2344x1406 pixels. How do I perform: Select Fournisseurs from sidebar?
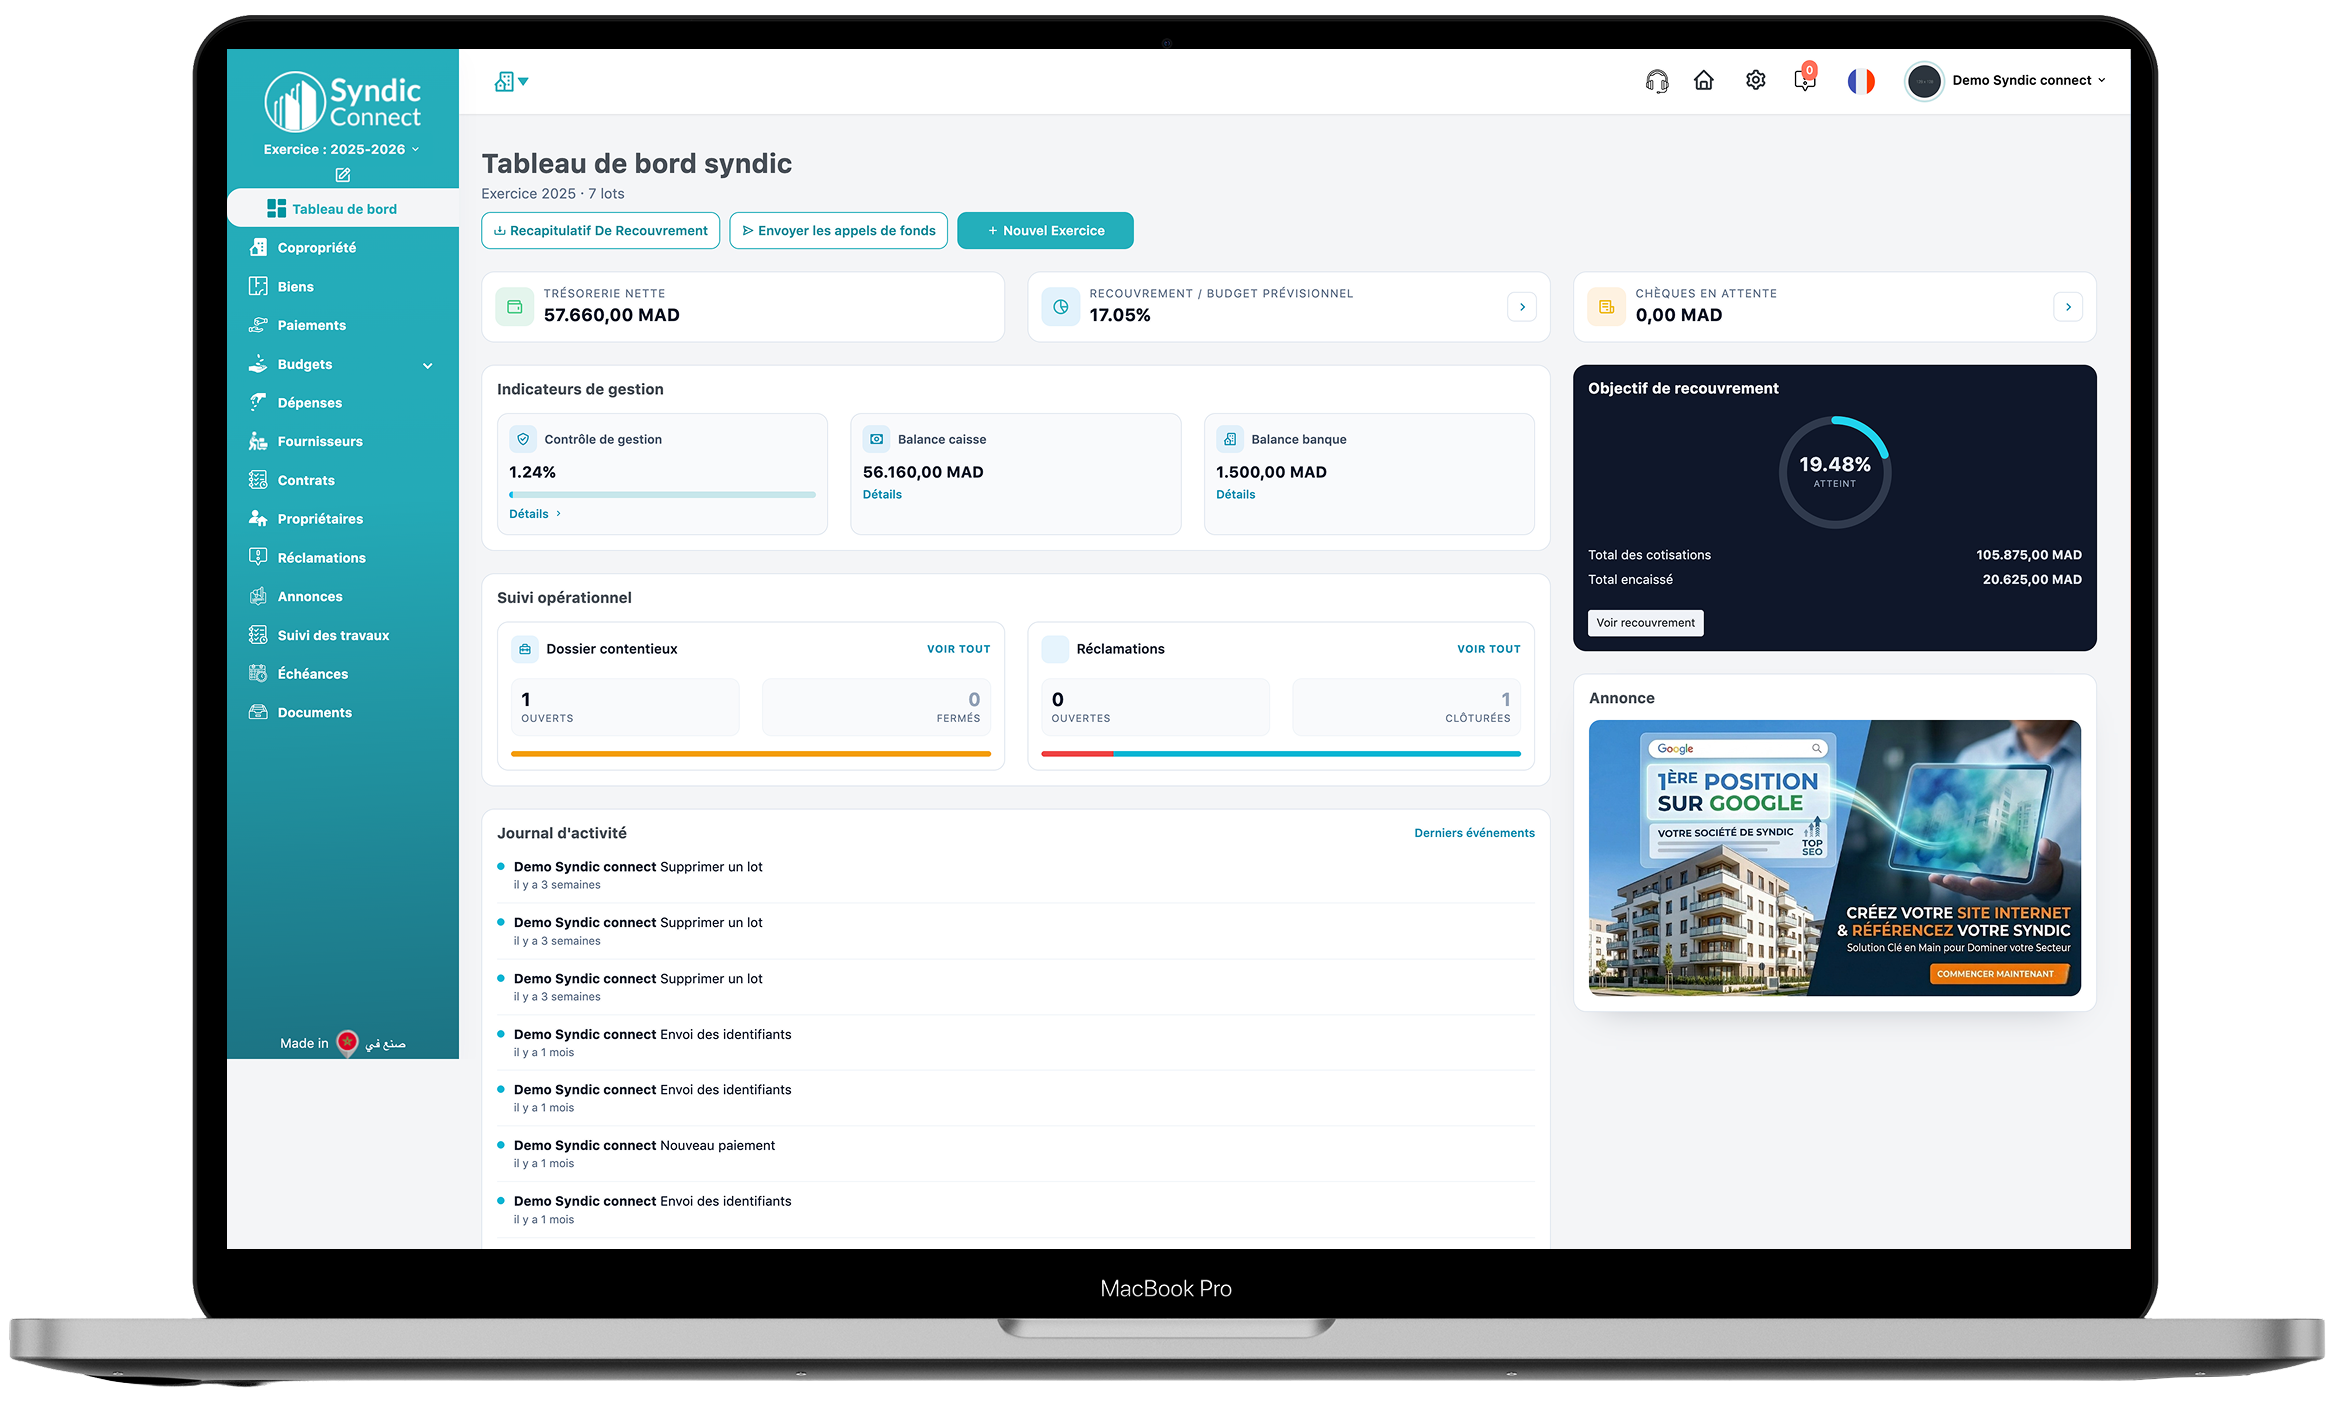pyautogui.click(x=320, y=442)
